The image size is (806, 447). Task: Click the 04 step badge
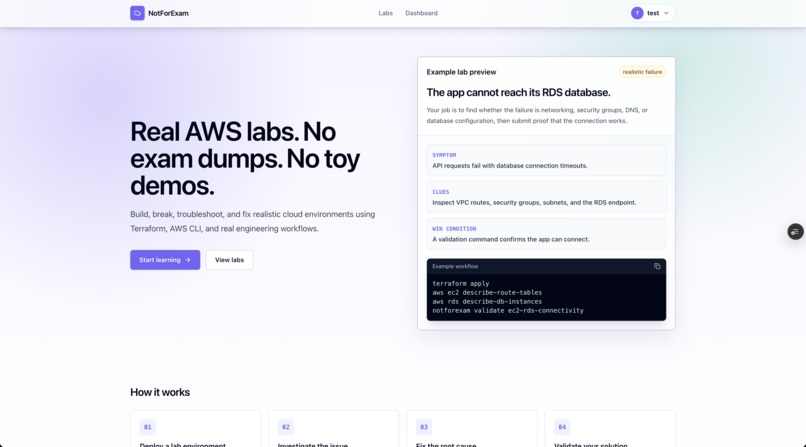(x=562, y=427)
